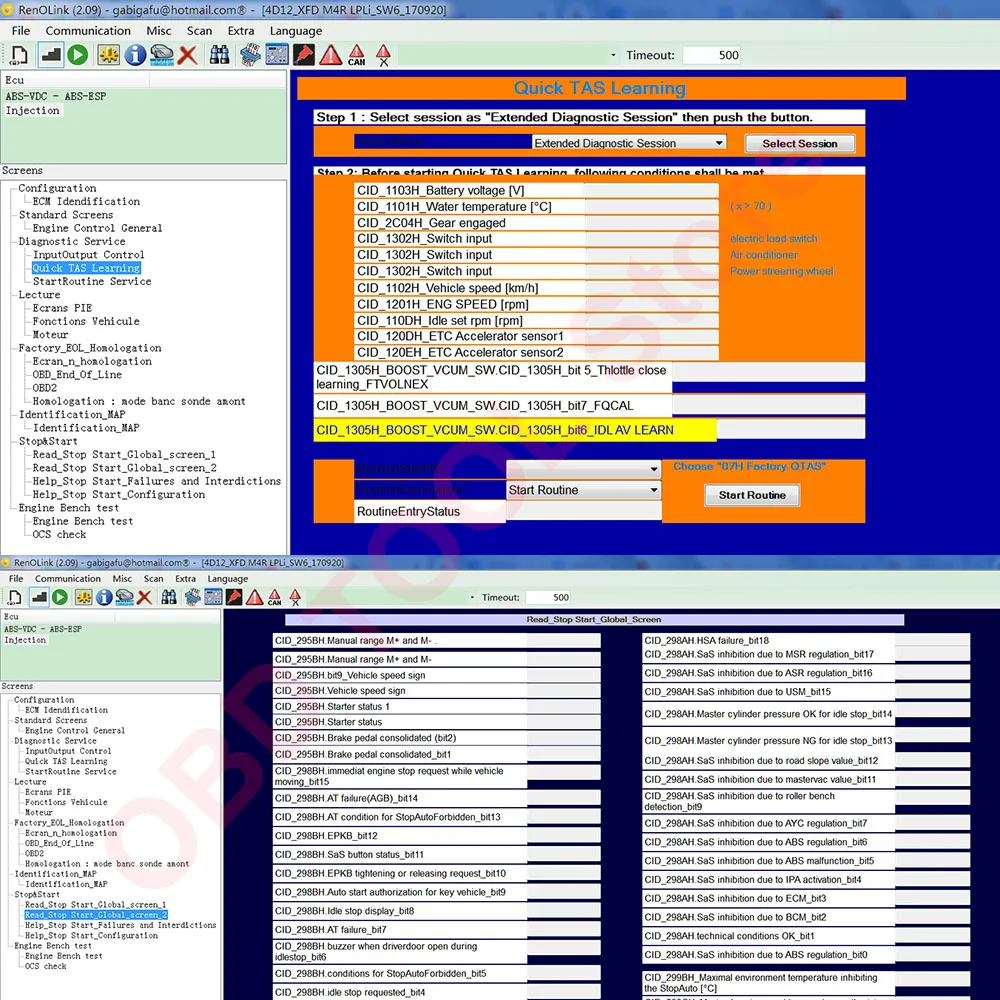1000x1000 pixels.
Task: Select StartRoutine Service in the Quick TAS window tree
Action: coord(92,281)
